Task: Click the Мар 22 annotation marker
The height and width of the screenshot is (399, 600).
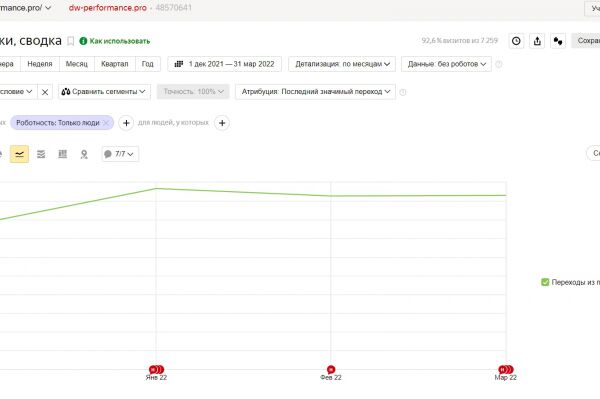Action: coord(506,370)
